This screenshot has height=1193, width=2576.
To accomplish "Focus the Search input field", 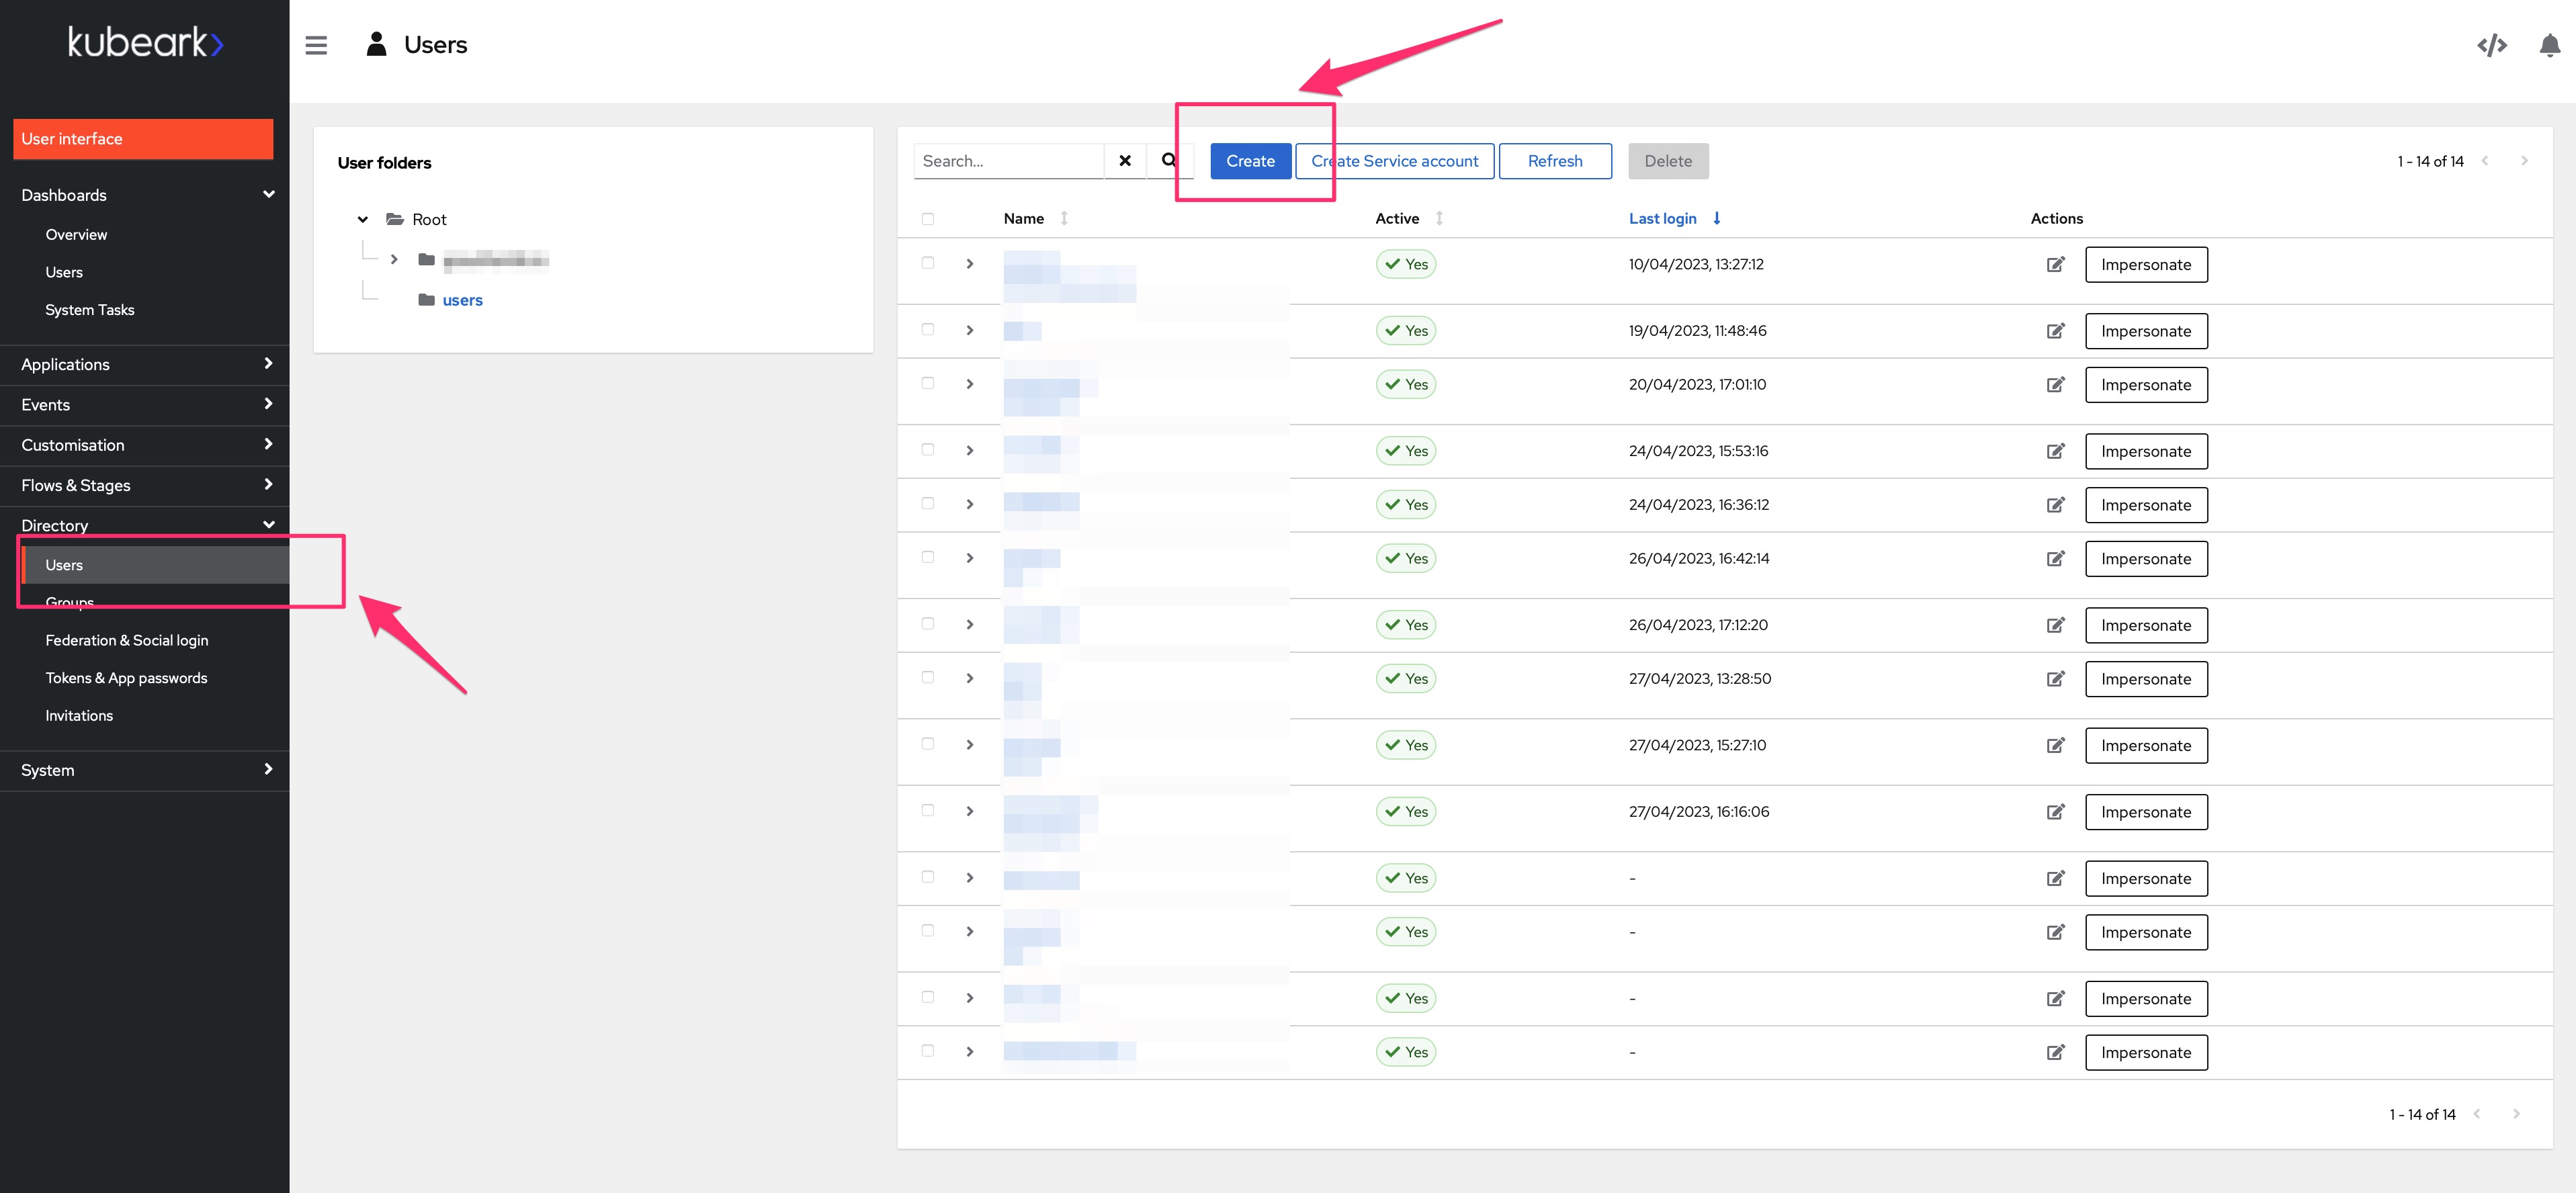I will (x=1008, y=161).
